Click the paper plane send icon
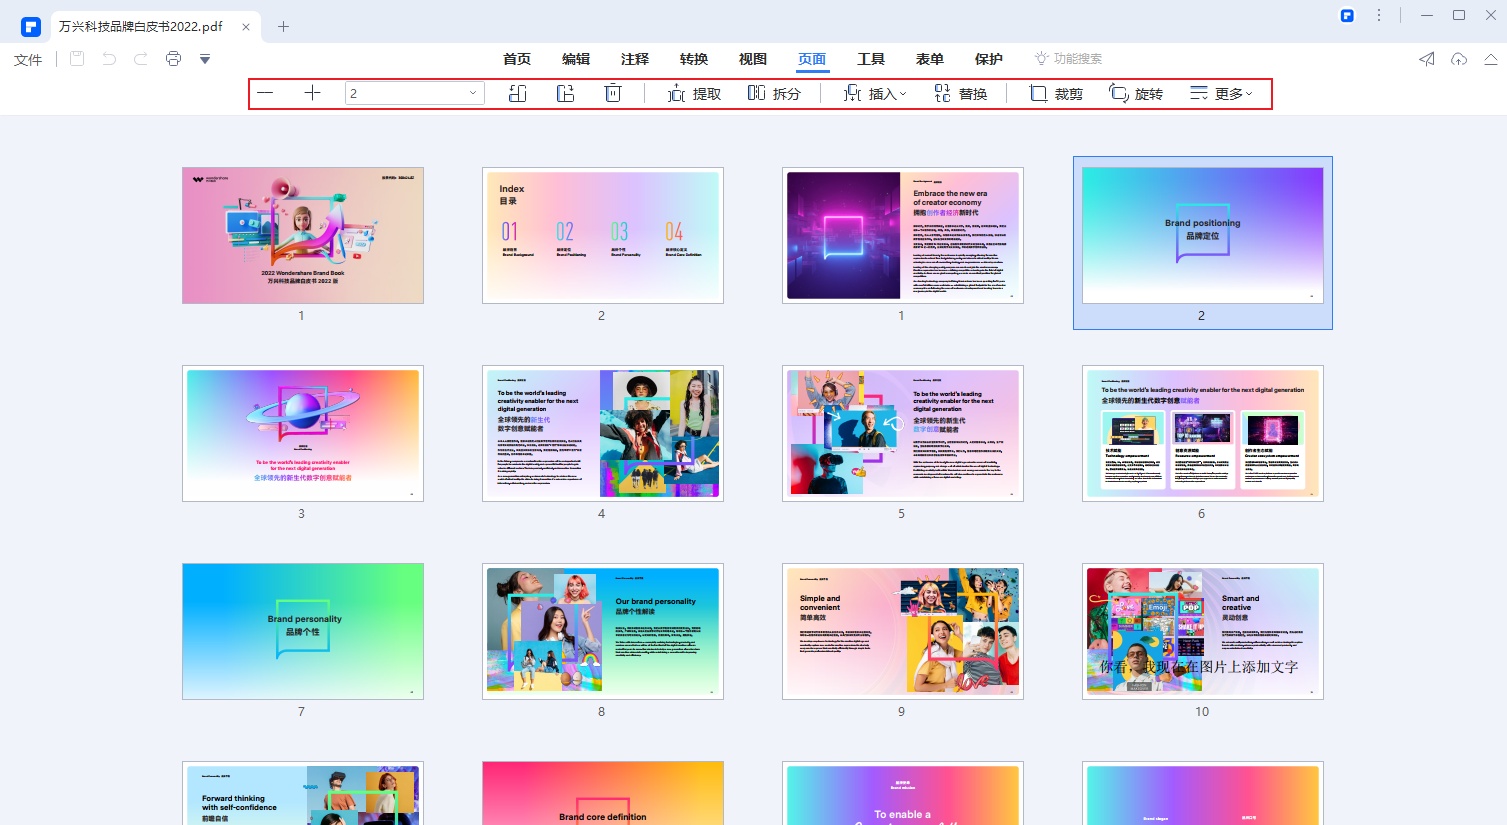 pos(1427,59)
